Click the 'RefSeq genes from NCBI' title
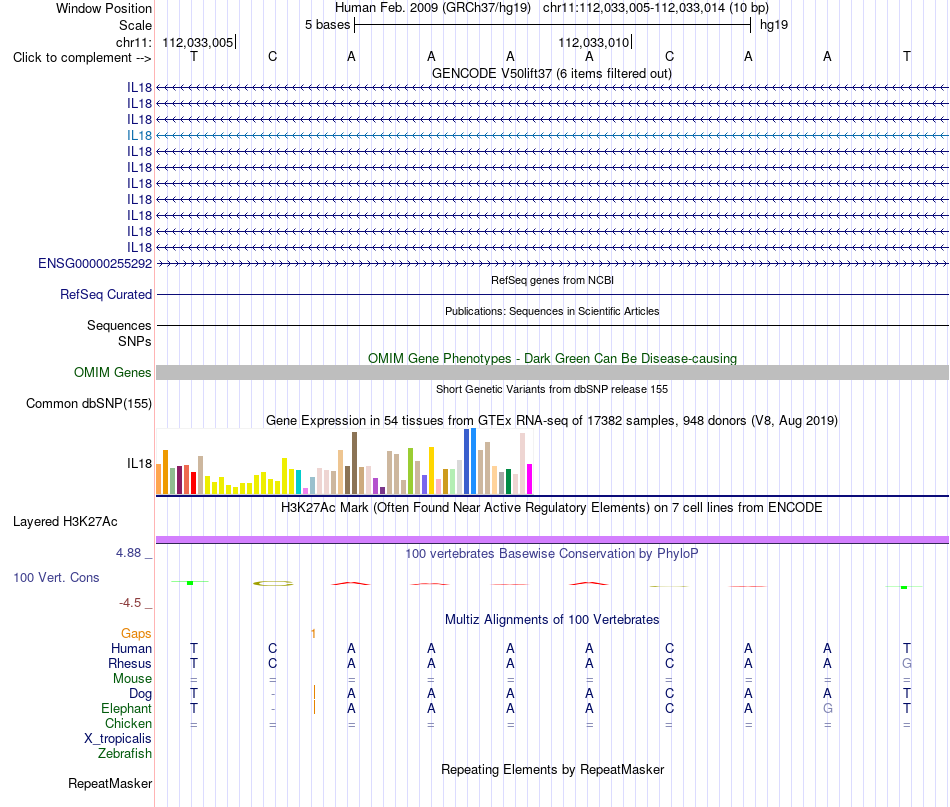950x807 pixels. pos(553,281)
